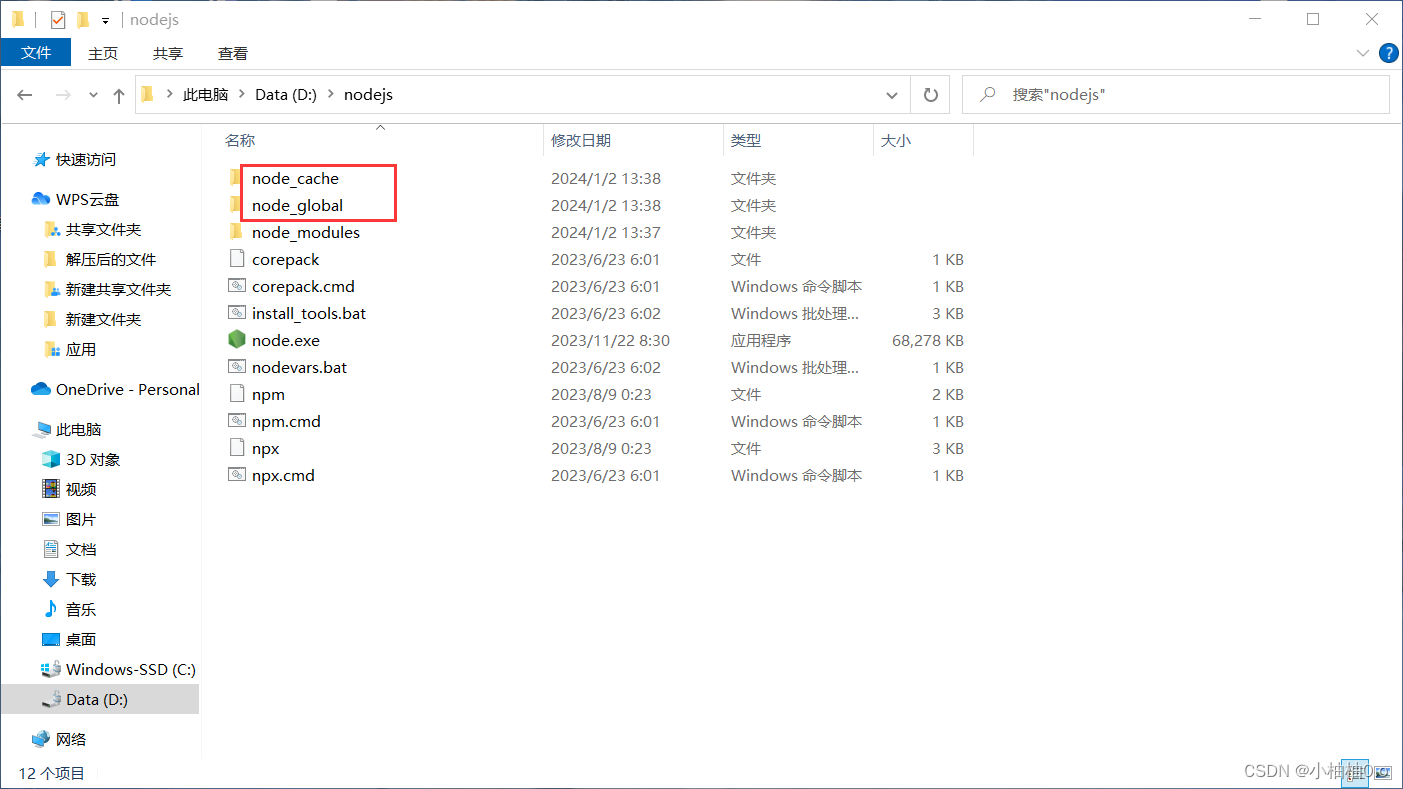
Task: Open Quick access star in sidebar
Action: (x=75, y=159)
